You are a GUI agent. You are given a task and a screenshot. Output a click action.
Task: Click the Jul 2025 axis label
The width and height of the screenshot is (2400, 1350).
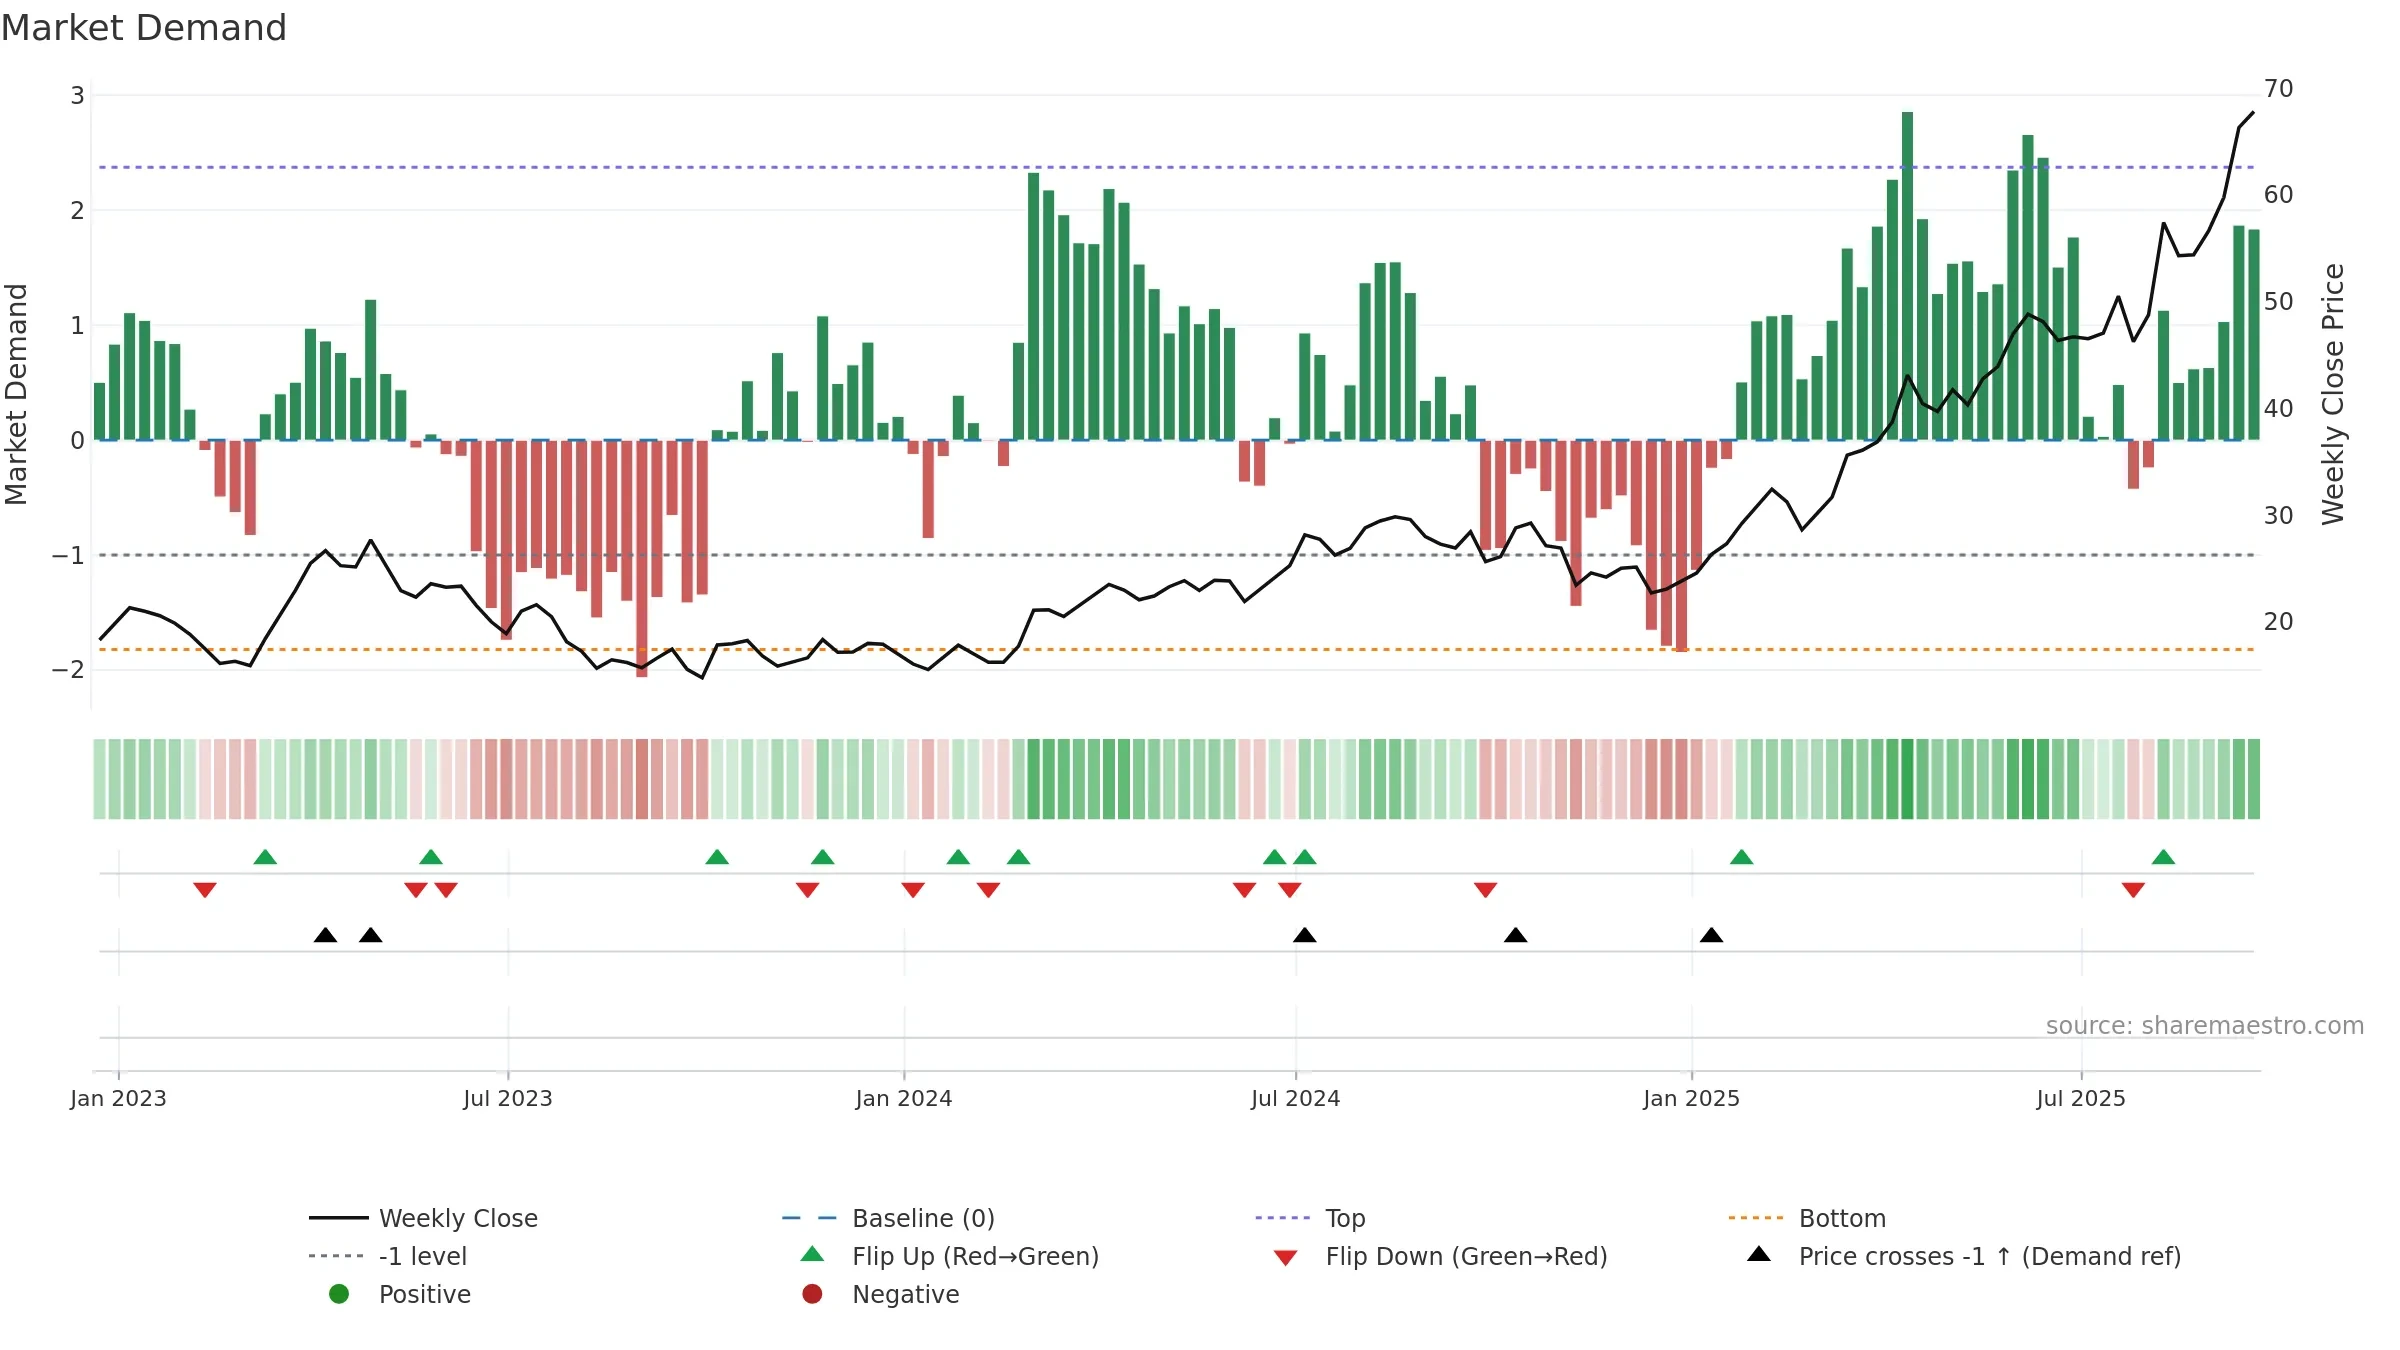pyautogui.click(x=2081, y=1098)
